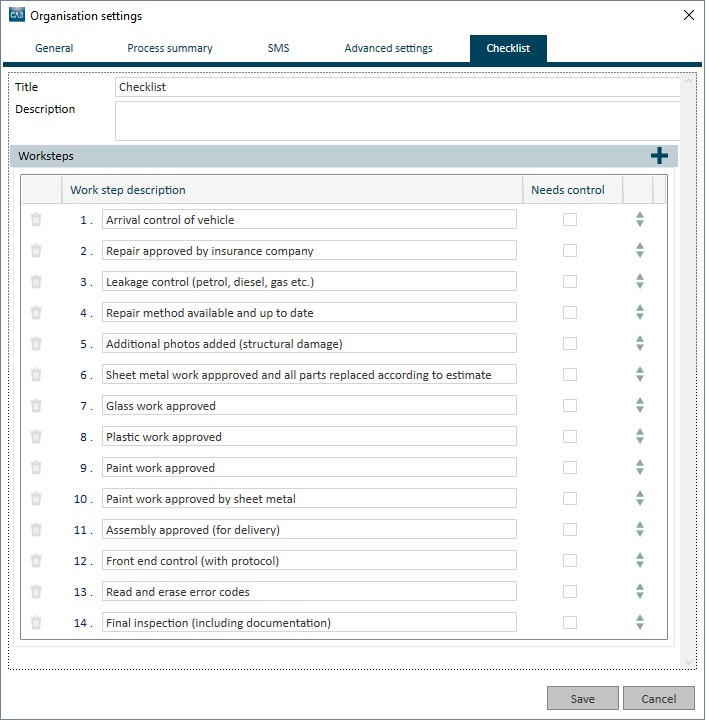
Task: Cancel the settings dialog
Action: coord(659,698)
